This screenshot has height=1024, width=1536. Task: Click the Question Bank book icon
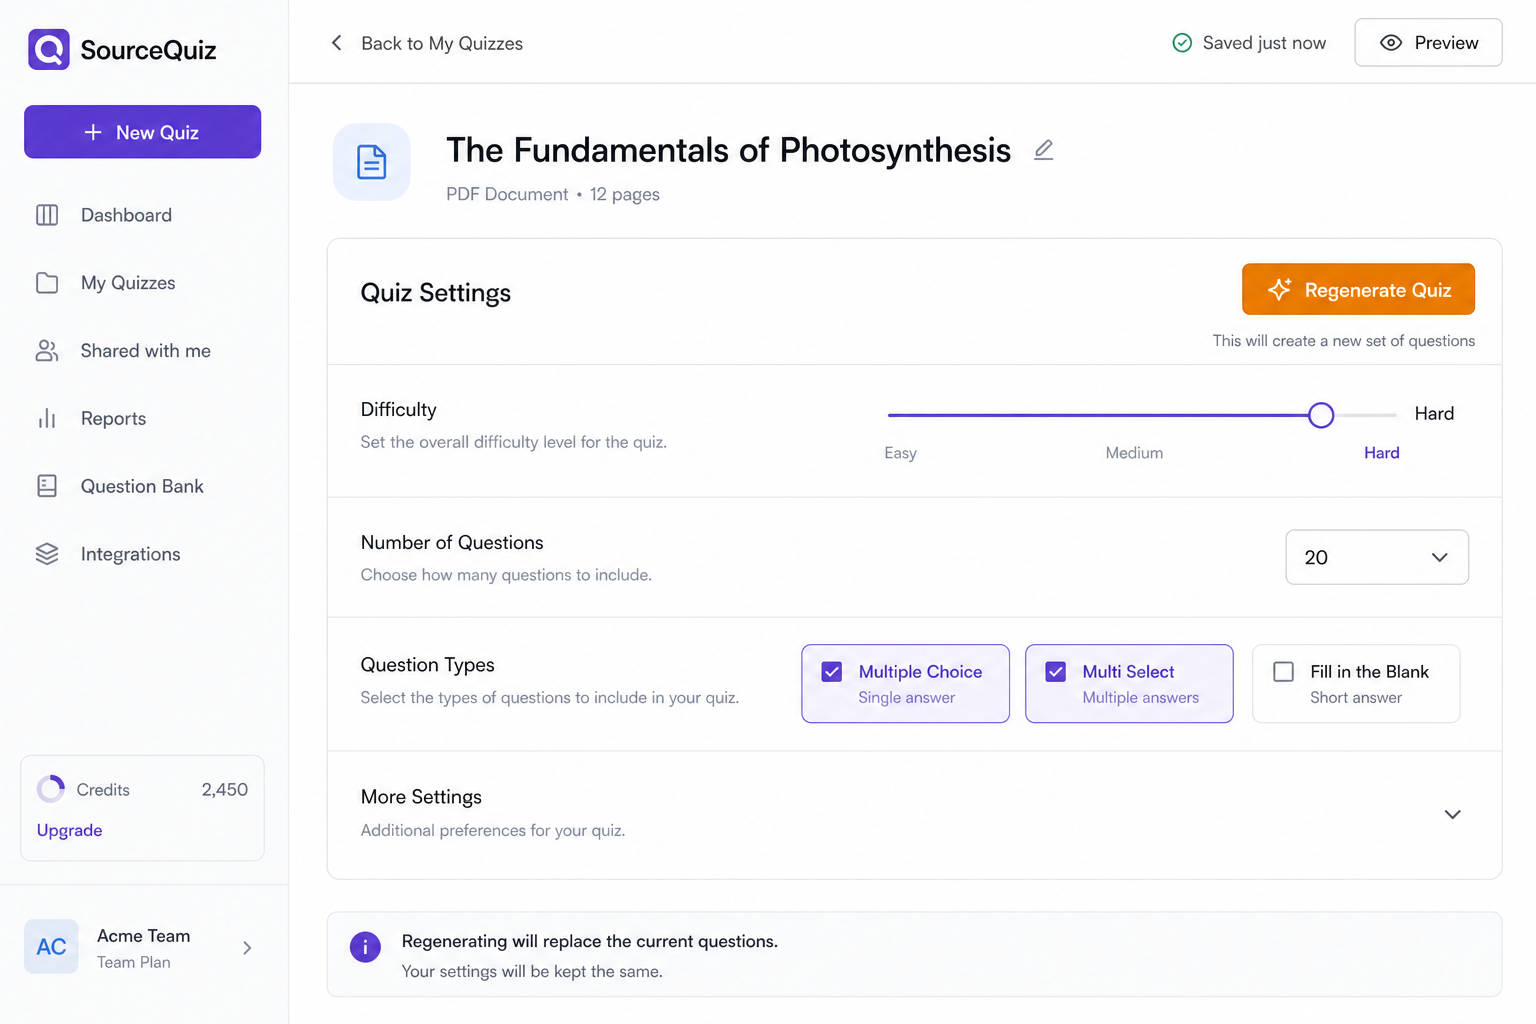(x=47, y=486)
